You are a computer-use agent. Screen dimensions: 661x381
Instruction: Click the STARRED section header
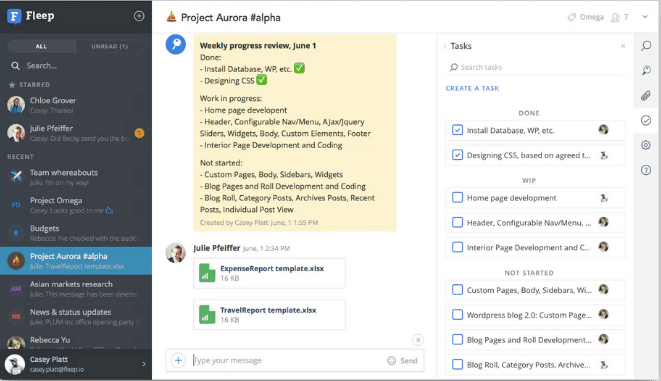click(30, 85)
